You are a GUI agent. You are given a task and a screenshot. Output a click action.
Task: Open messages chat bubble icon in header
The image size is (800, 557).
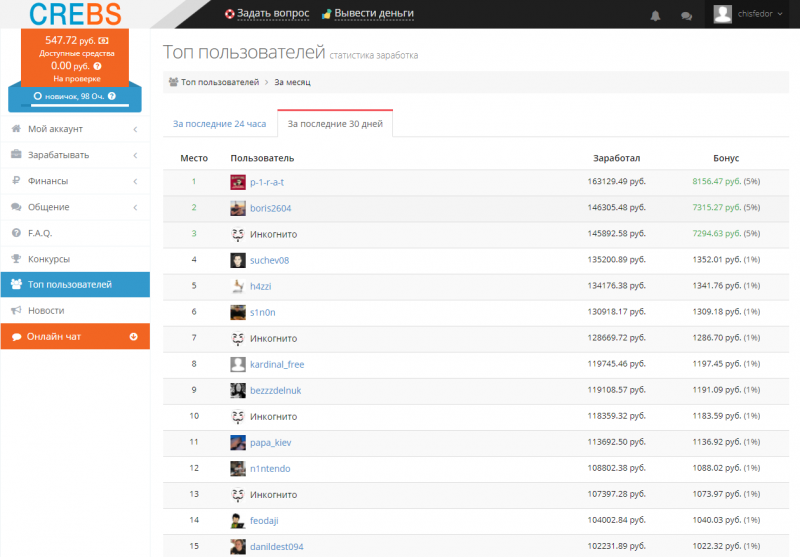686,16
